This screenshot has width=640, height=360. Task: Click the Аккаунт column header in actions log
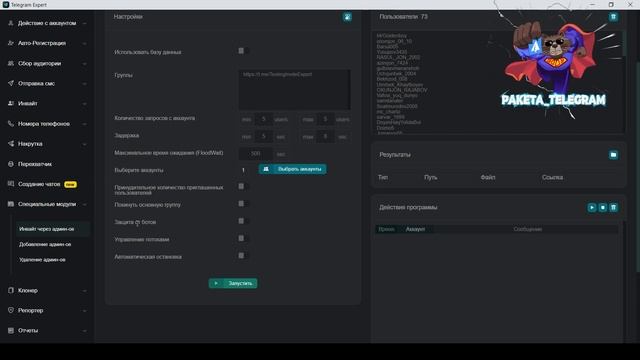(415, 229)
